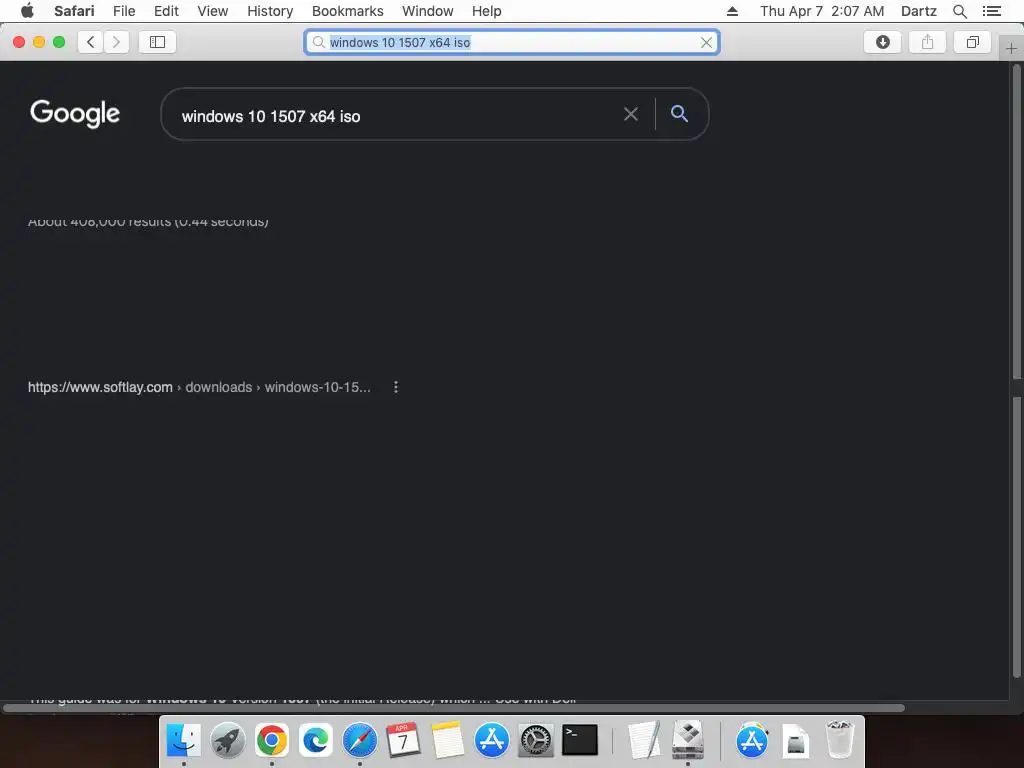Open the Edit menu
This screenshot has width=1024, height=768.
click(166, 11)
